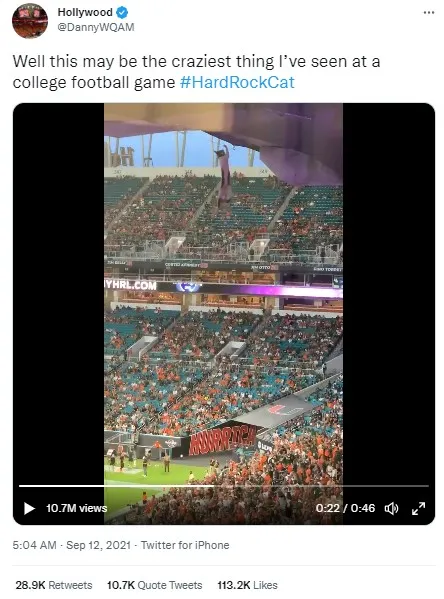Seek on the video progress bar
Screen dimensions: 444x599
point(224,486)
